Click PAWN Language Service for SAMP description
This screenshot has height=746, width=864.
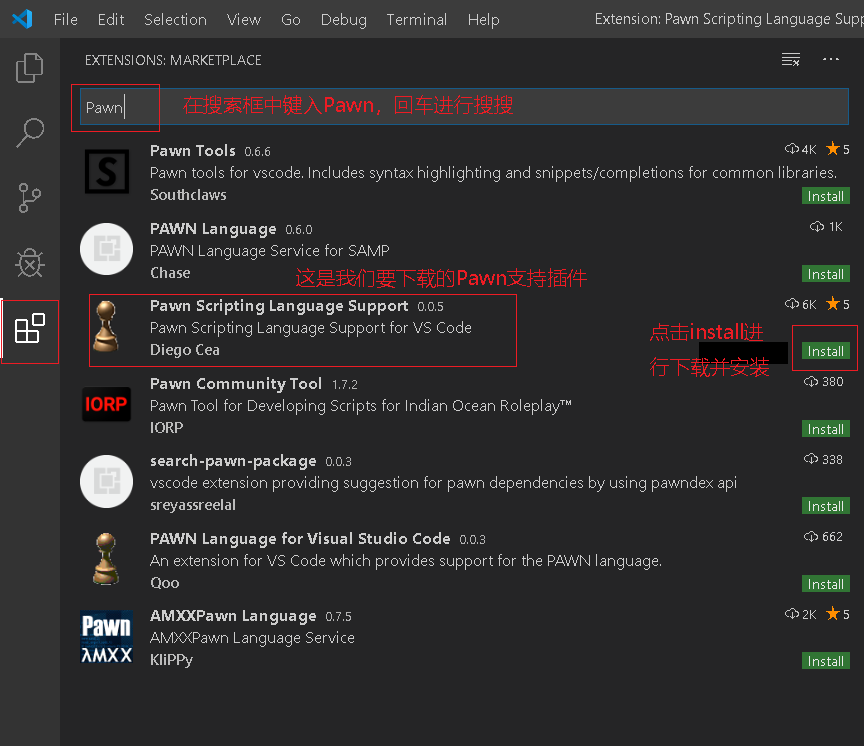(270, 251)
